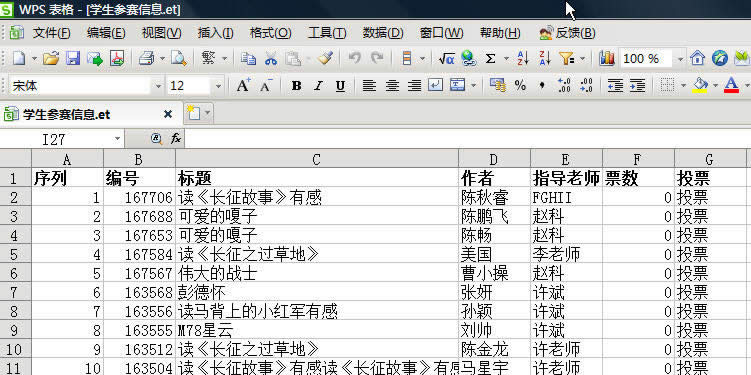The width and height of the screenshot is (751, 375).
Task: Increase font size with A+ icon
Action: [x=243, y=86]
